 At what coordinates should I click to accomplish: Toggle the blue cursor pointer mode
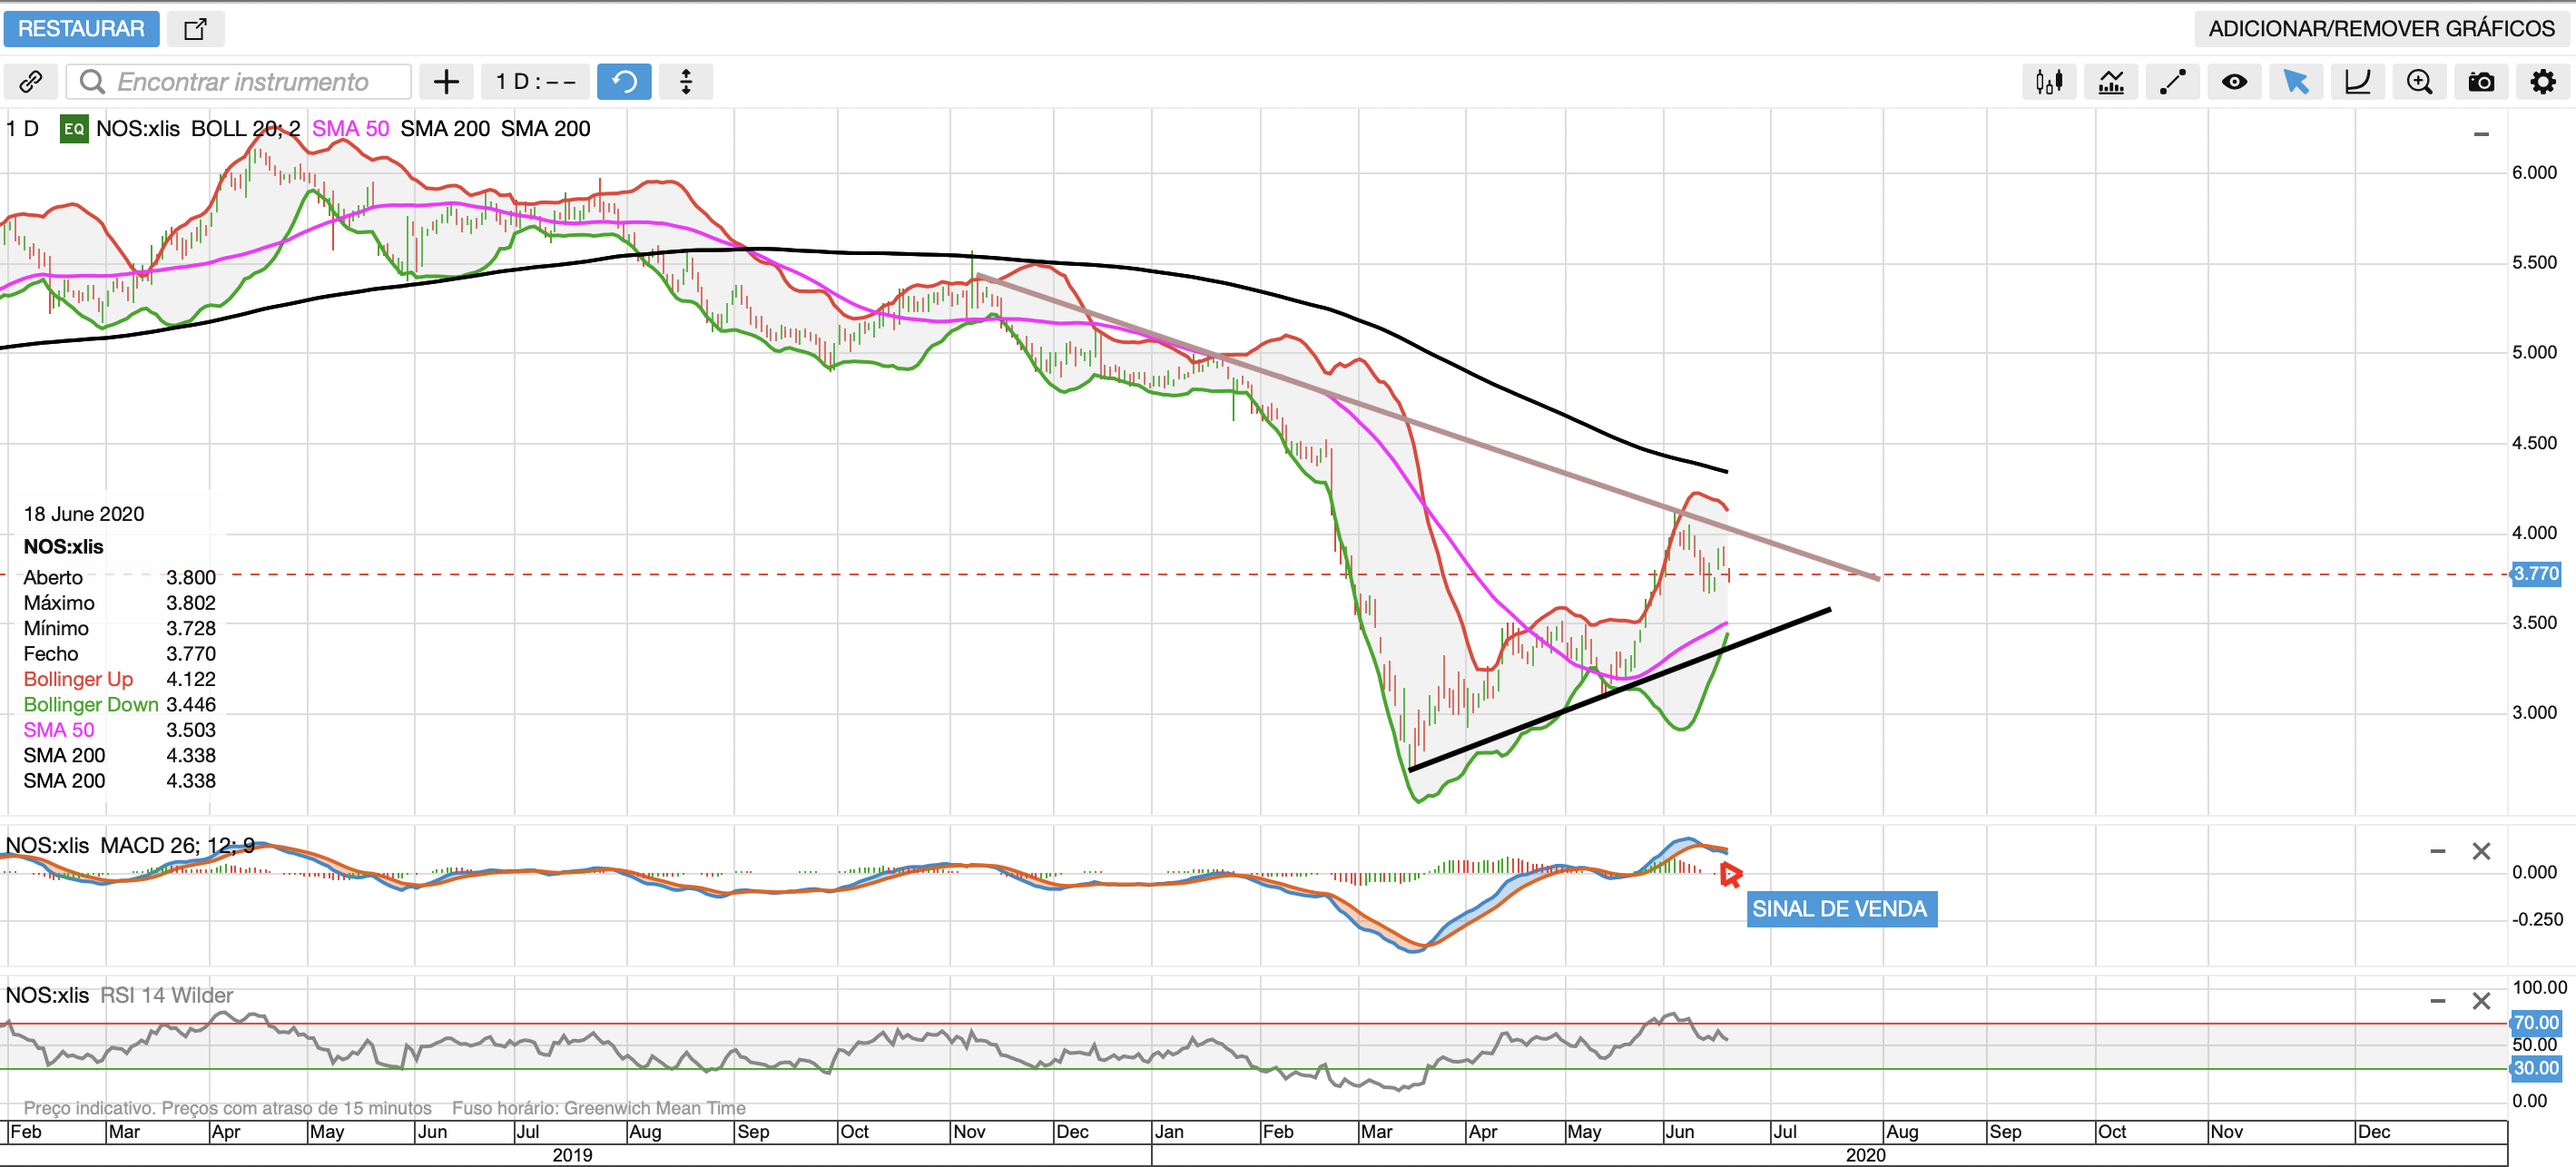[x=2296, y=82]
